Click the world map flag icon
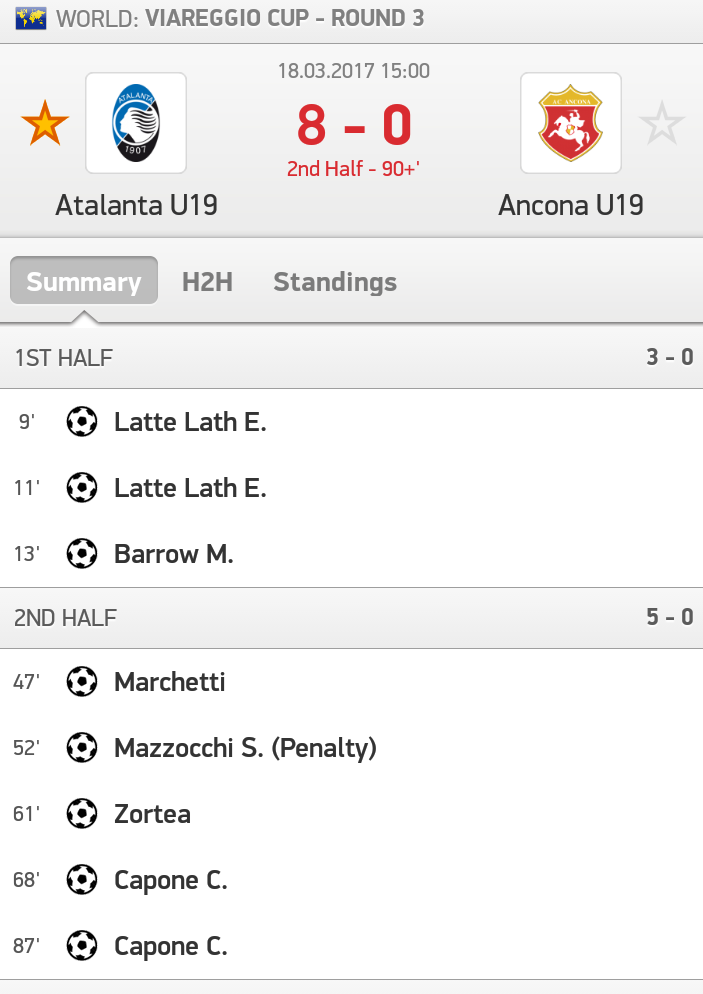The width and height of the screenshot is (703, 994). 31,18
